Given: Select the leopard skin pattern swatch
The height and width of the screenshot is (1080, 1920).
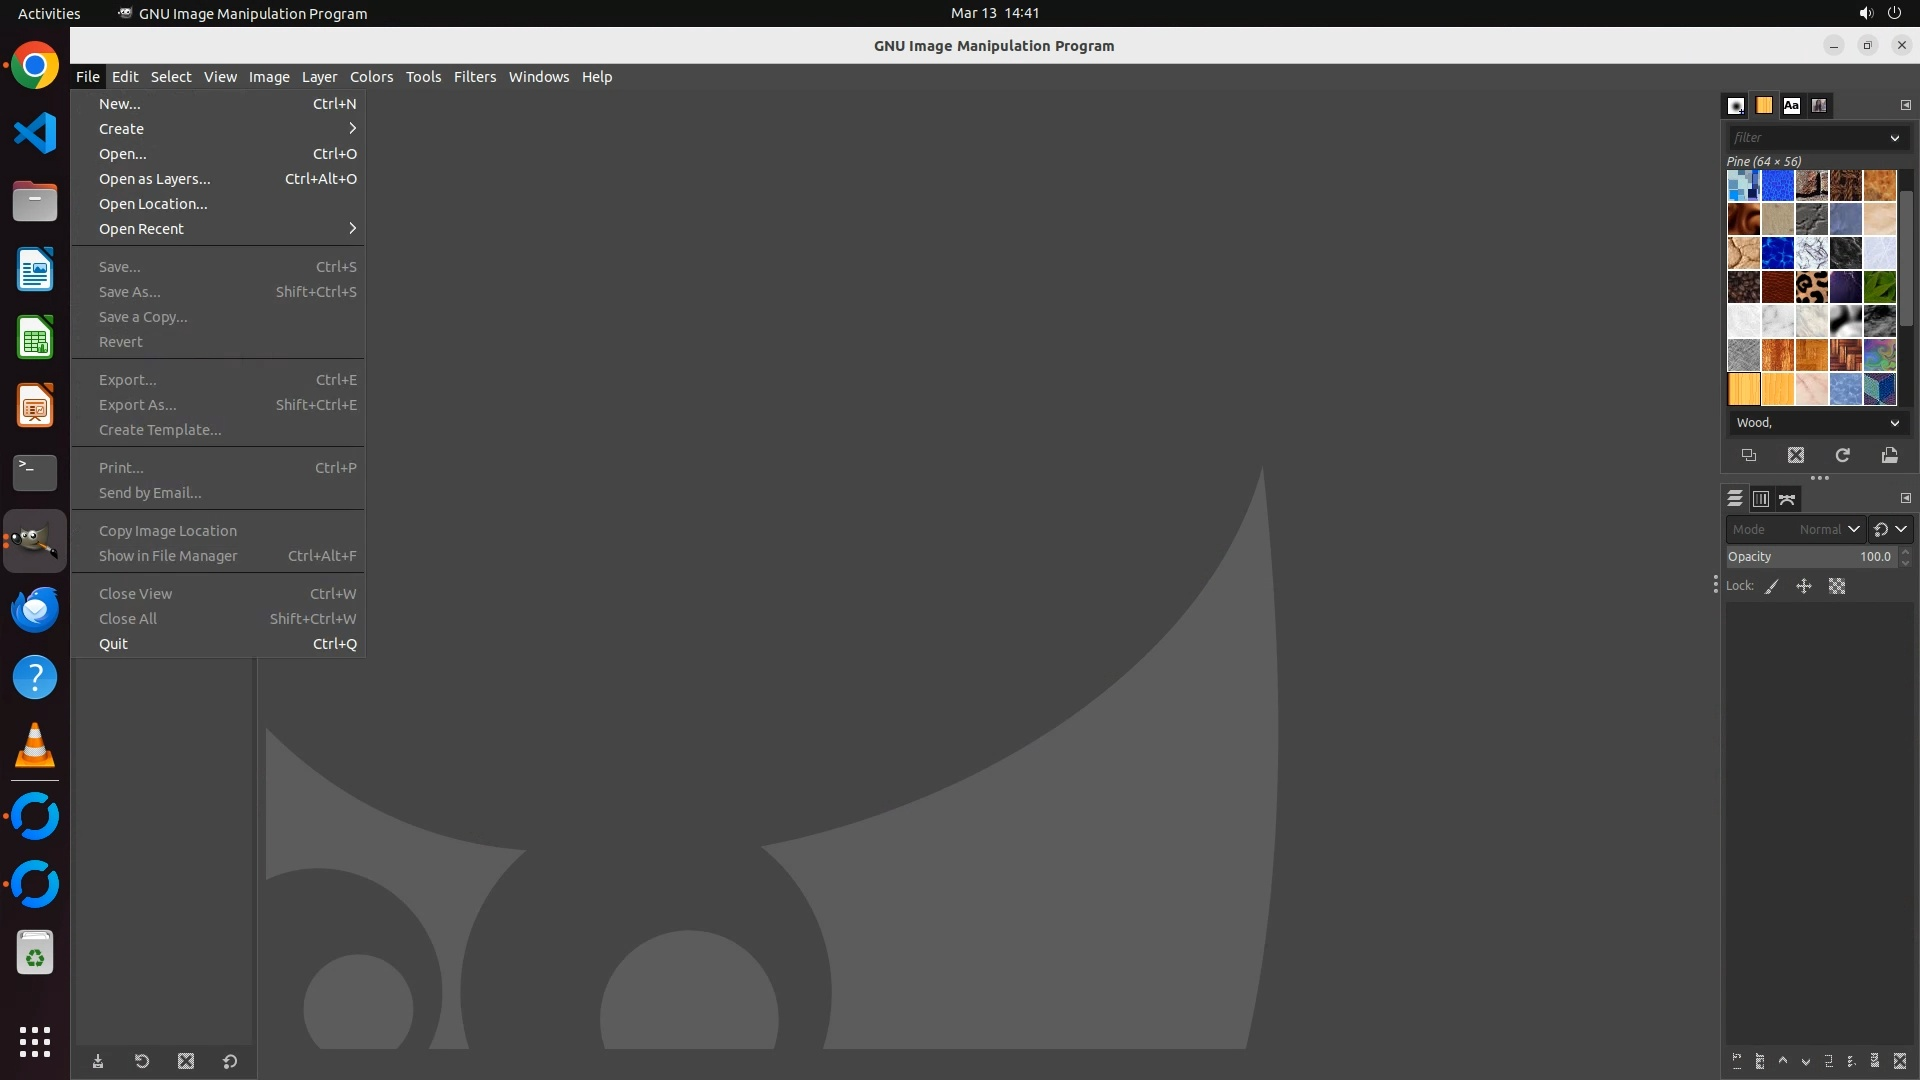Looking at the screenshot, I should click(x=1811, y=287).
